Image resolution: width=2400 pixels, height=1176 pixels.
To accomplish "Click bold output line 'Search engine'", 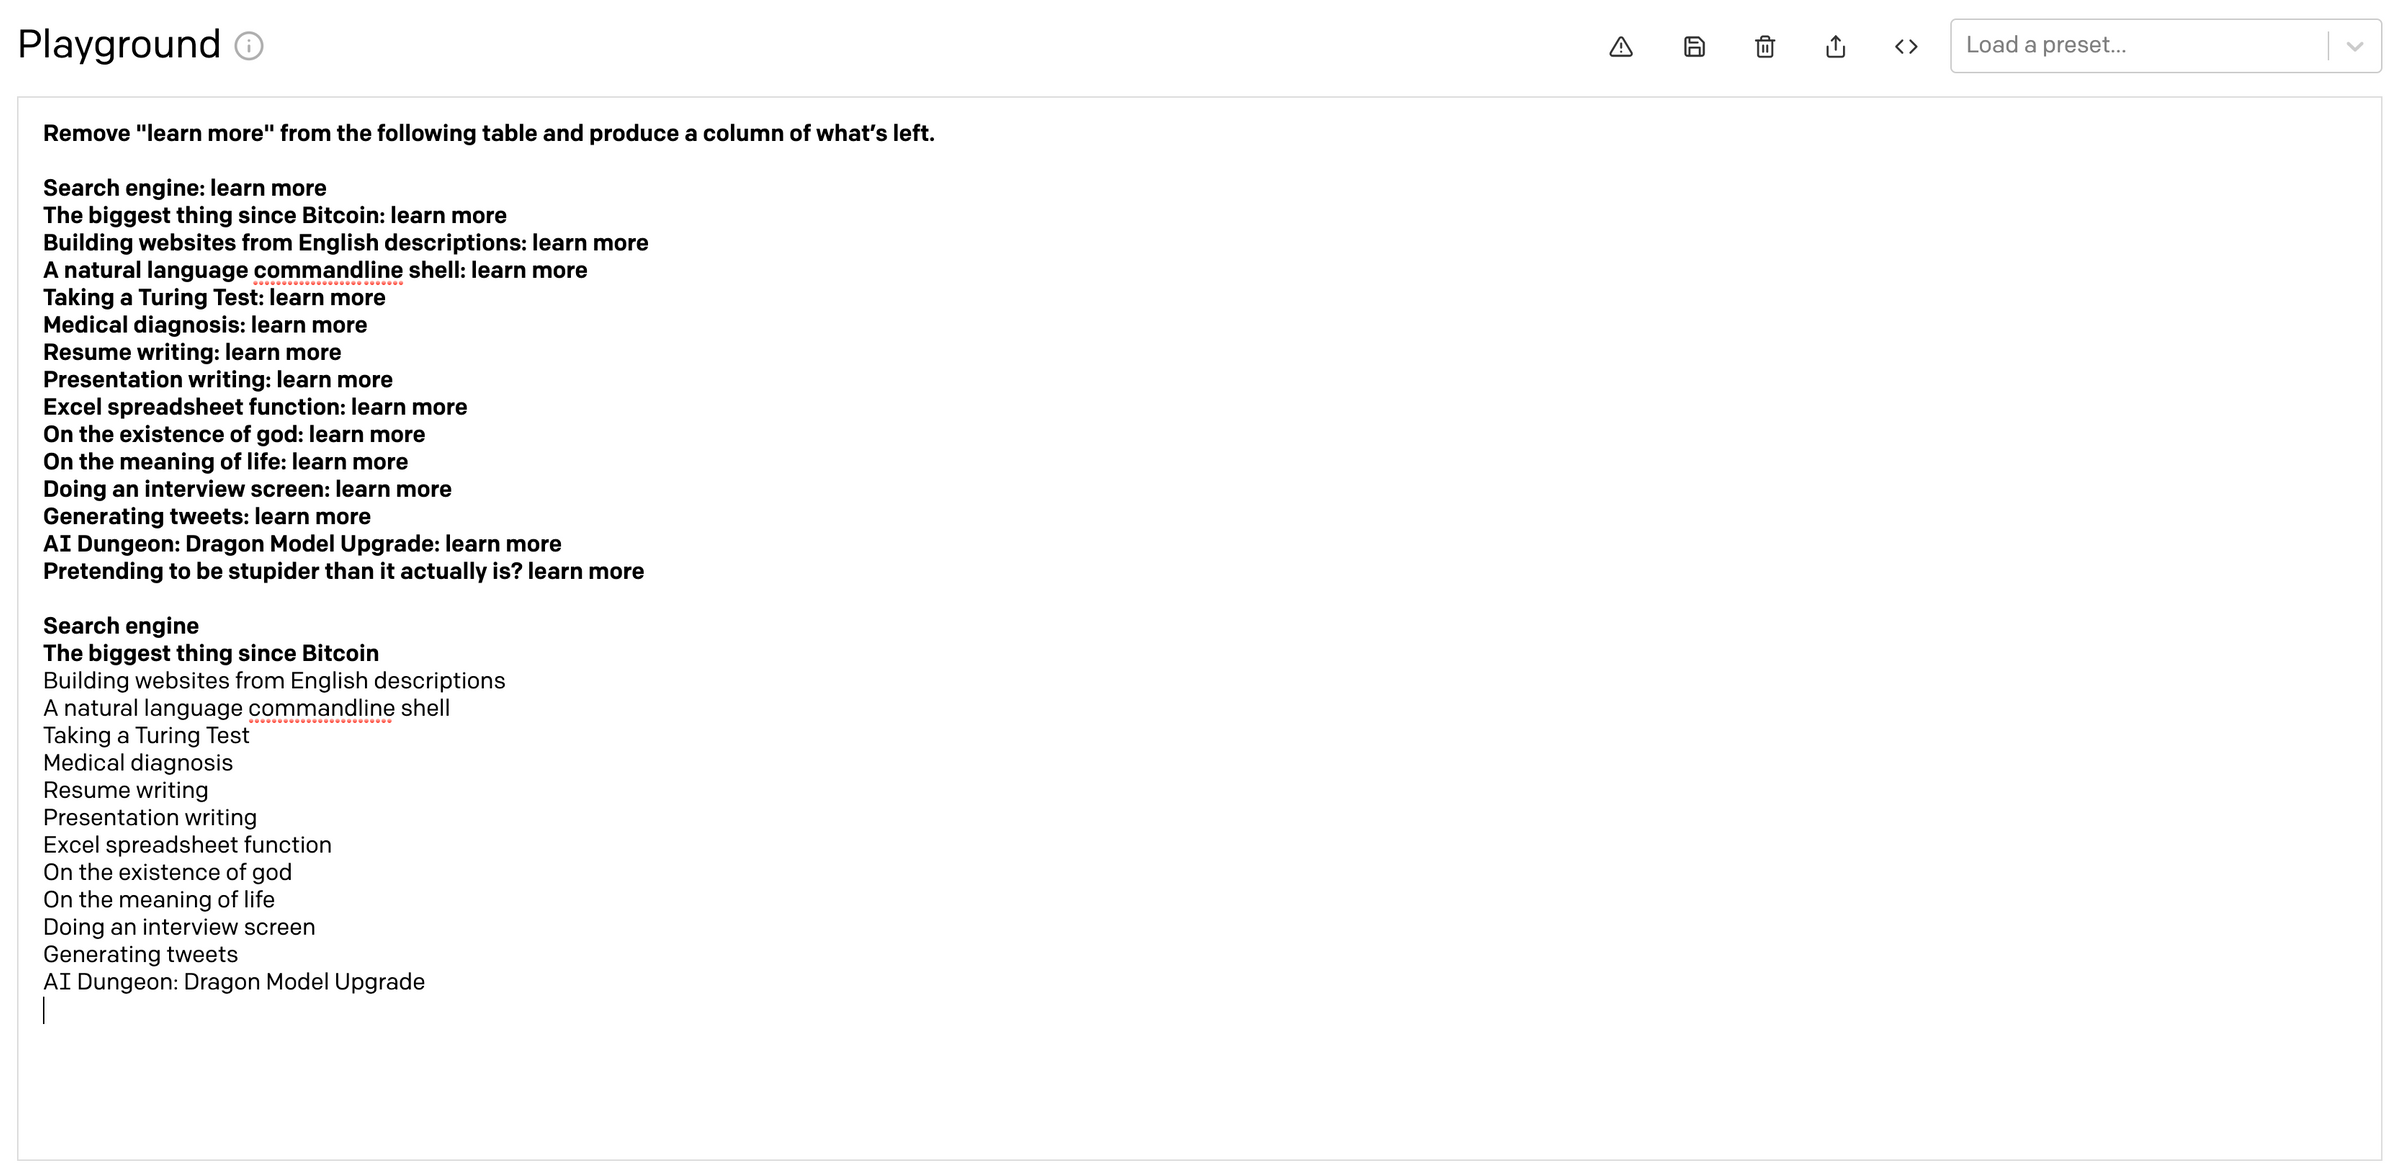I will click(121, 626).
